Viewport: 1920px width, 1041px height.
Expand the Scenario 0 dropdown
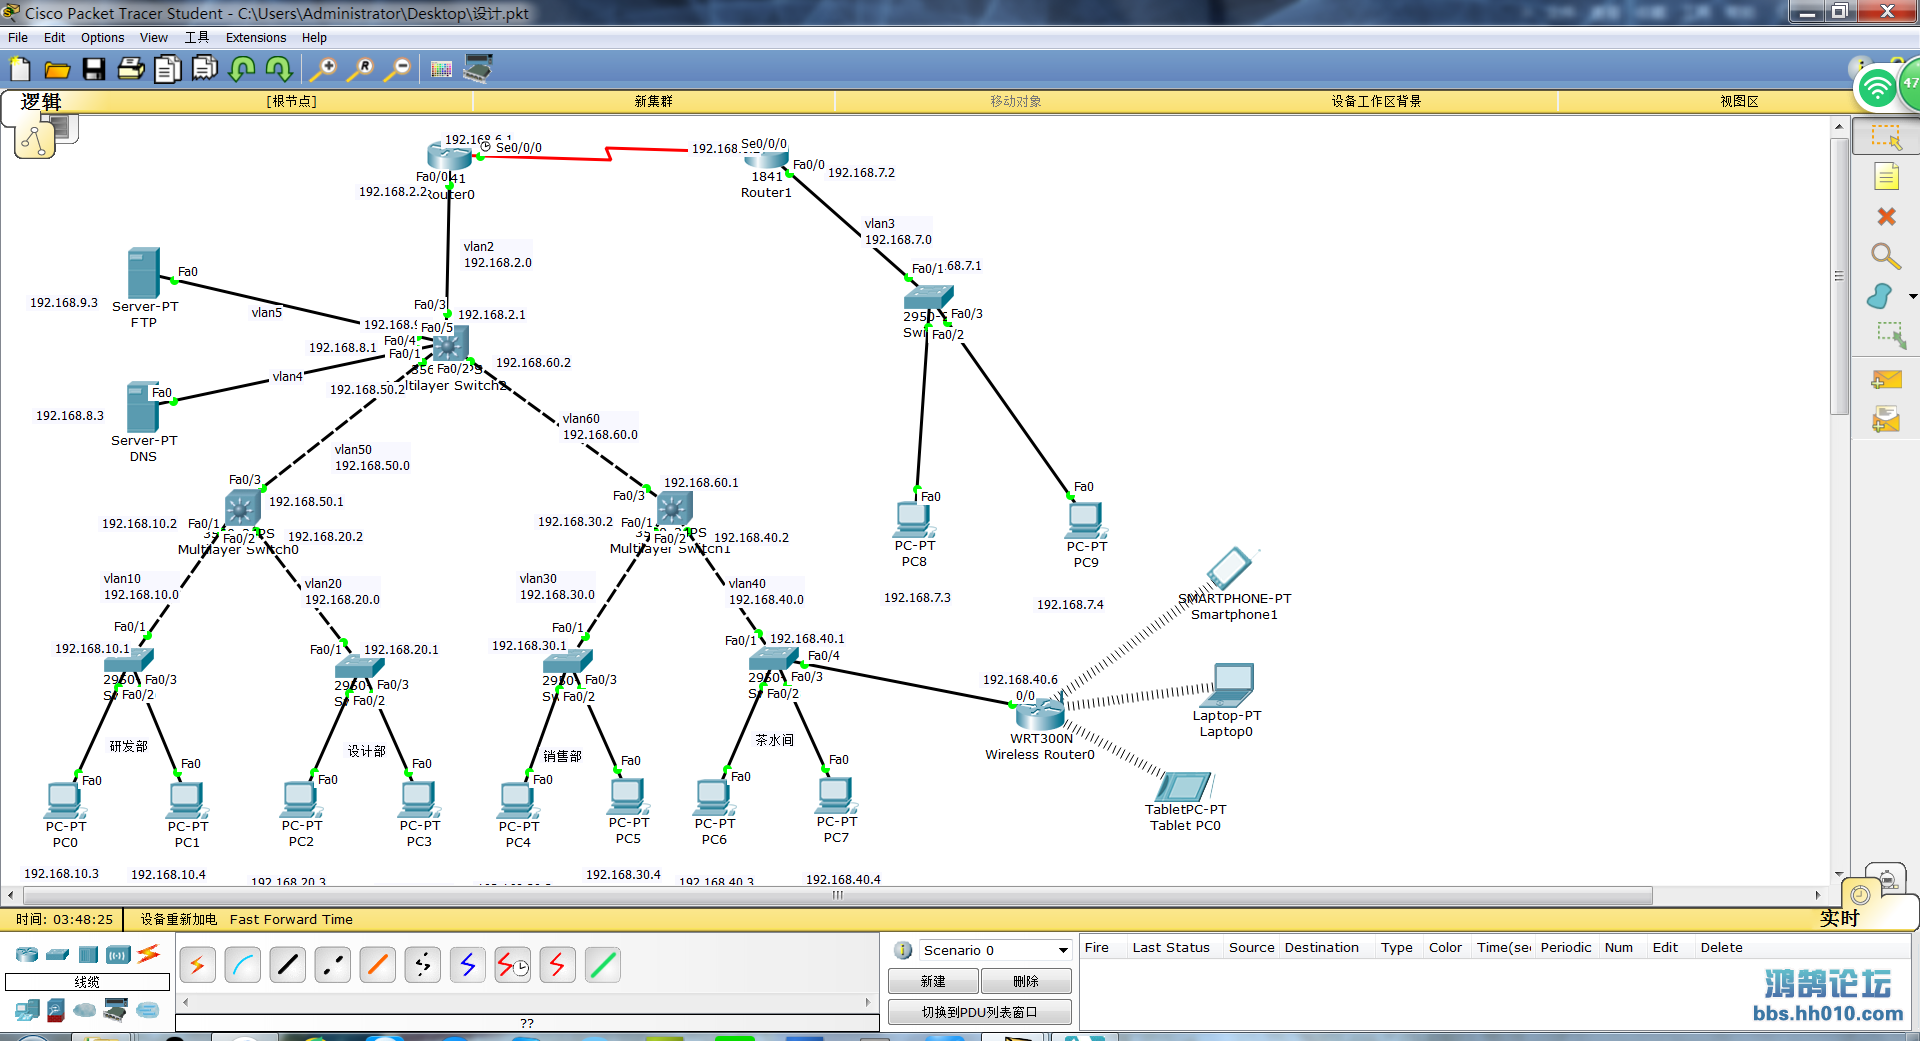(x=1063, y=950)
